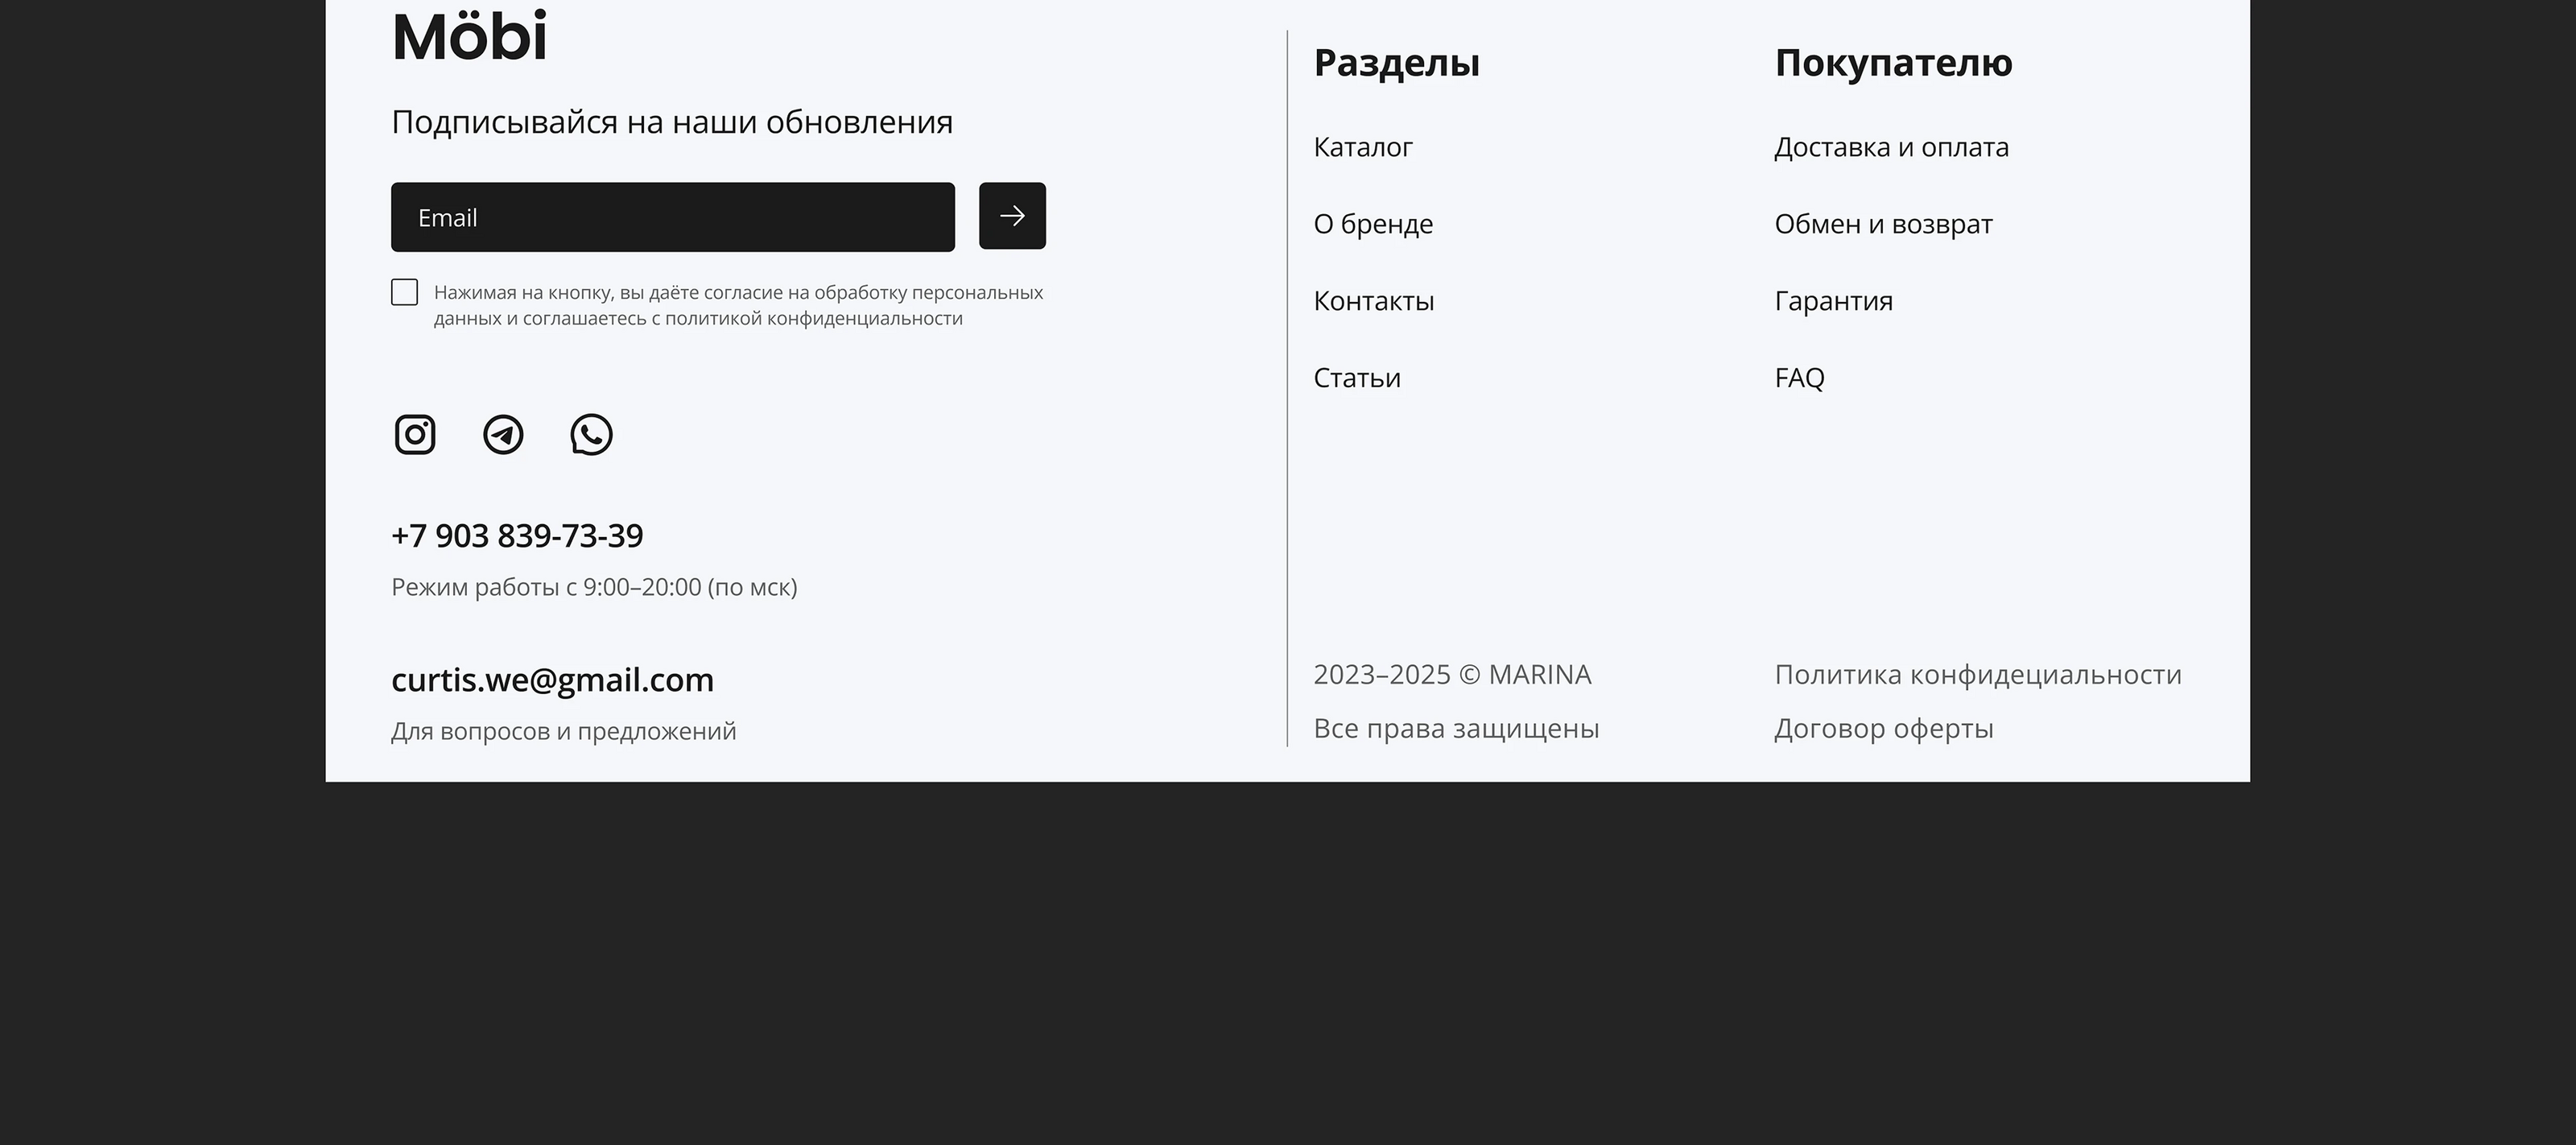Go to О бренде page

(x=1372, y=224)
